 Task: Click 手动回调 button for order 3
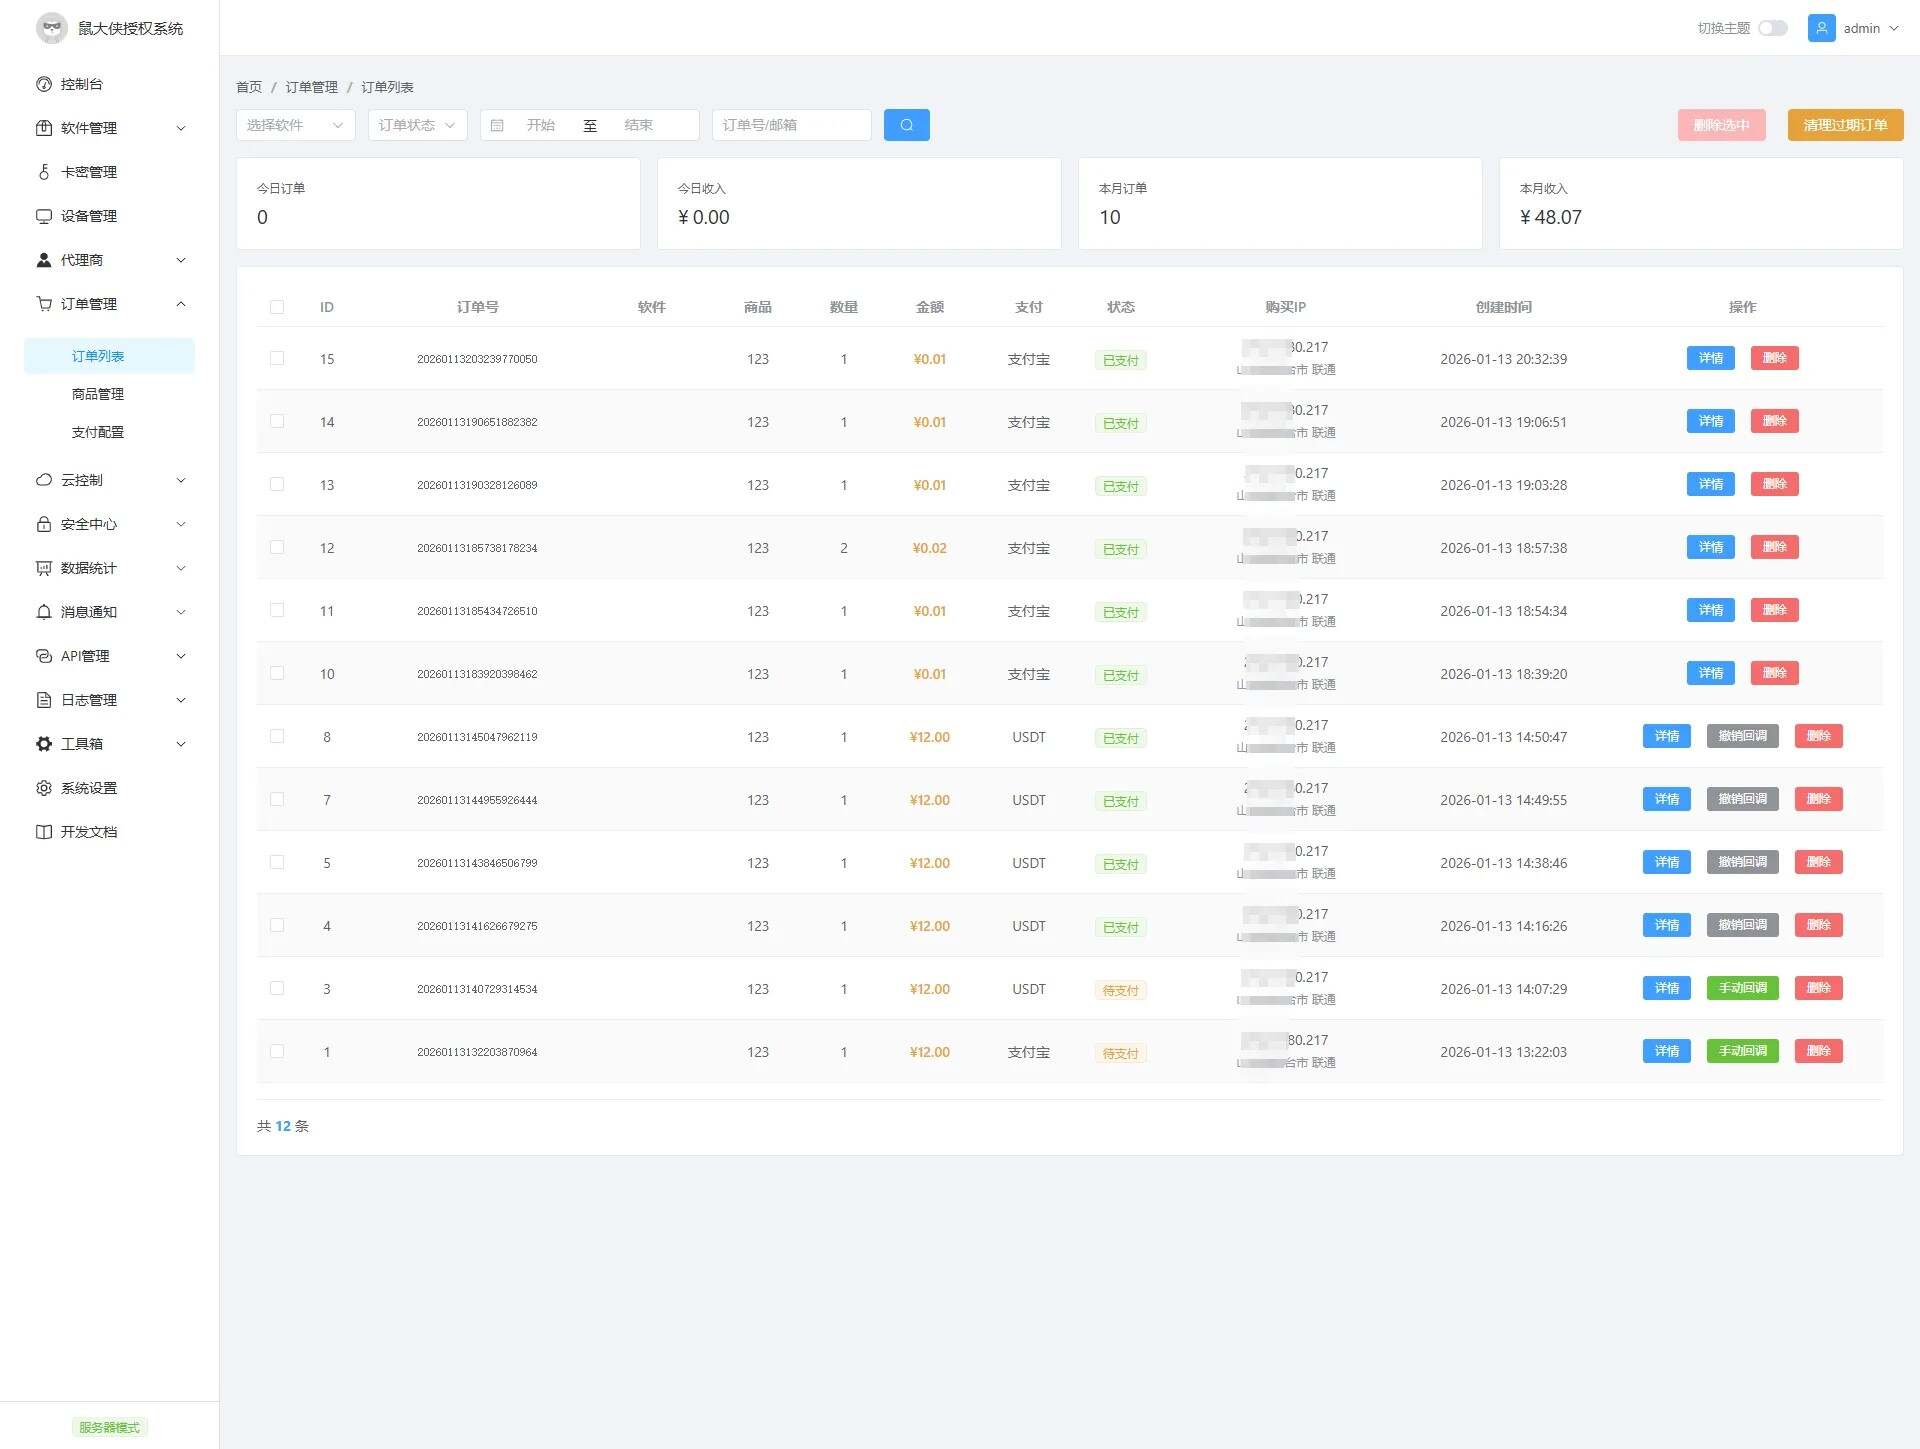click(1742, 988)
